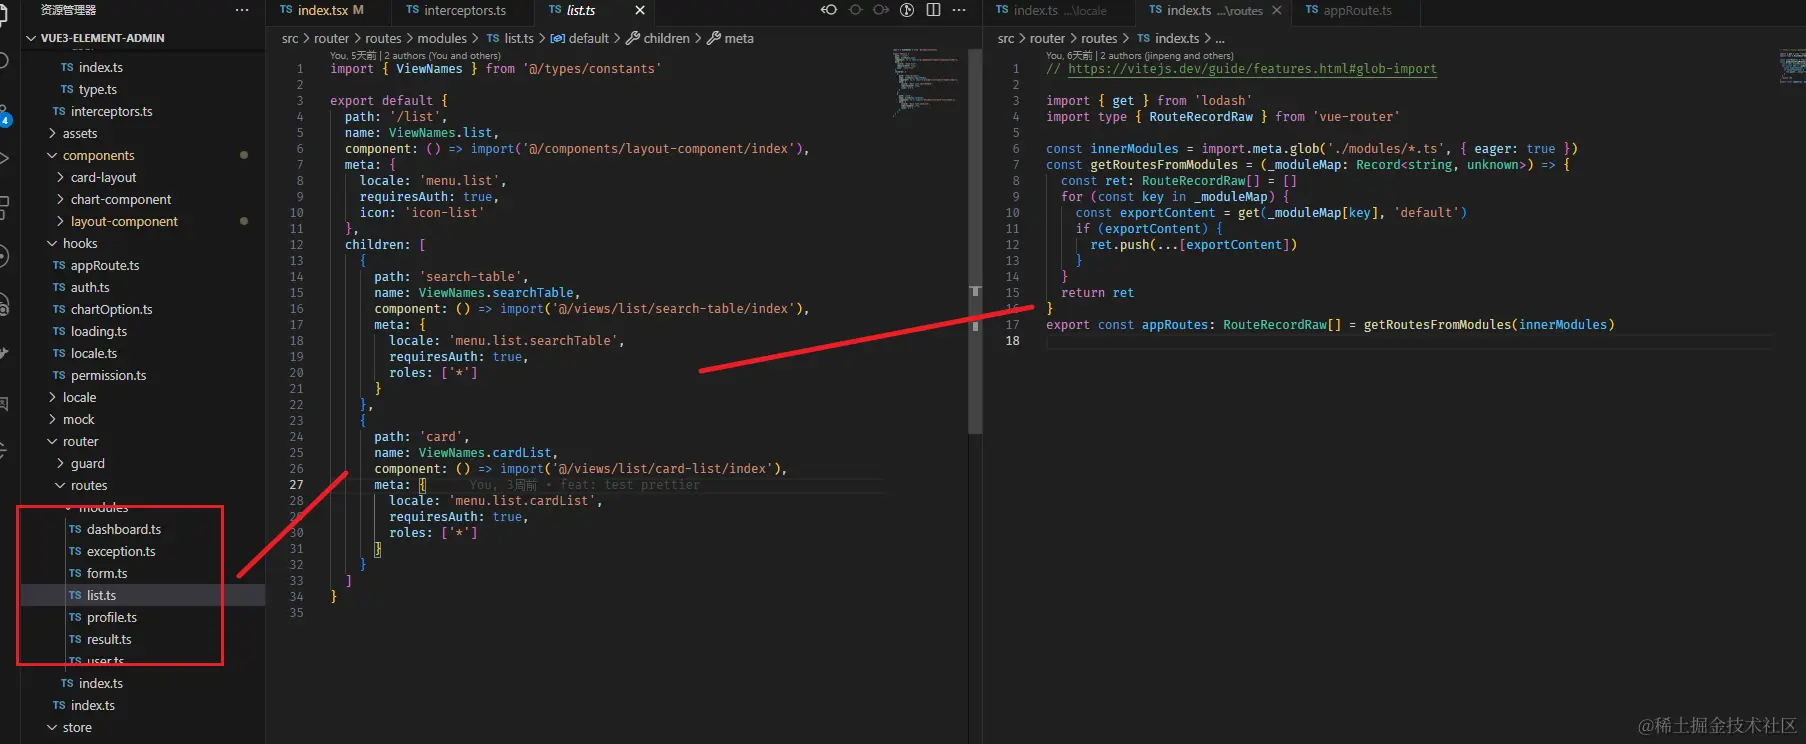The width and height of the screenshot is (1806, 744).
Task: Open changes (source control) editor icon
Action: [x=907, y=10]
